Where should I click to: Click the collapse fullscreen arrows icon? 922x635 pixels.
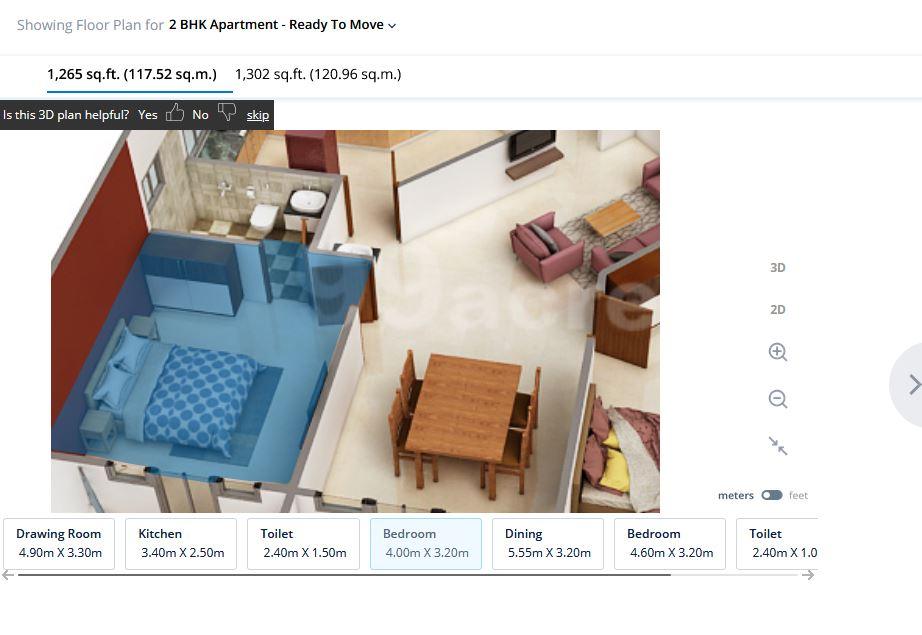[x=777, y=446]
